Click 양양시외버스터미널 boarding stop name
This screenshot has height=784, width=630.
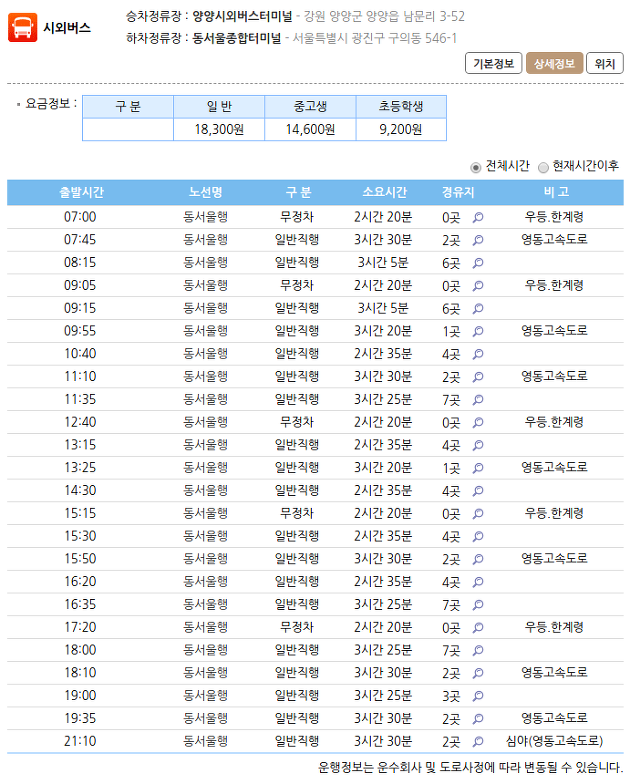(242, 16)
